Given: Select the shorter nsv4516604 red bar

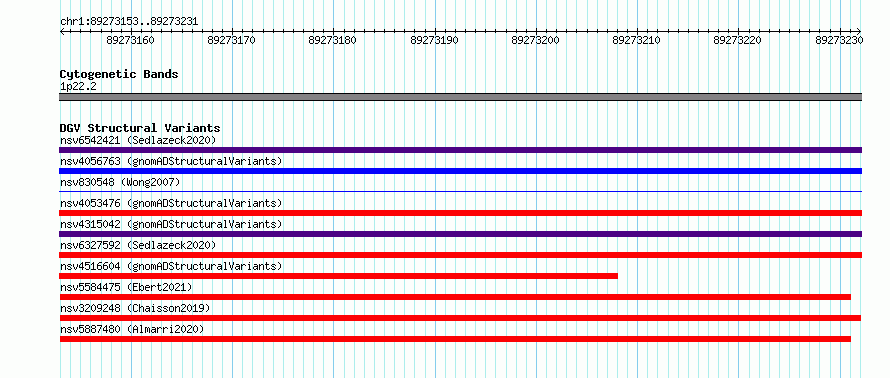Looking at the screenshot, I should 338,276.
